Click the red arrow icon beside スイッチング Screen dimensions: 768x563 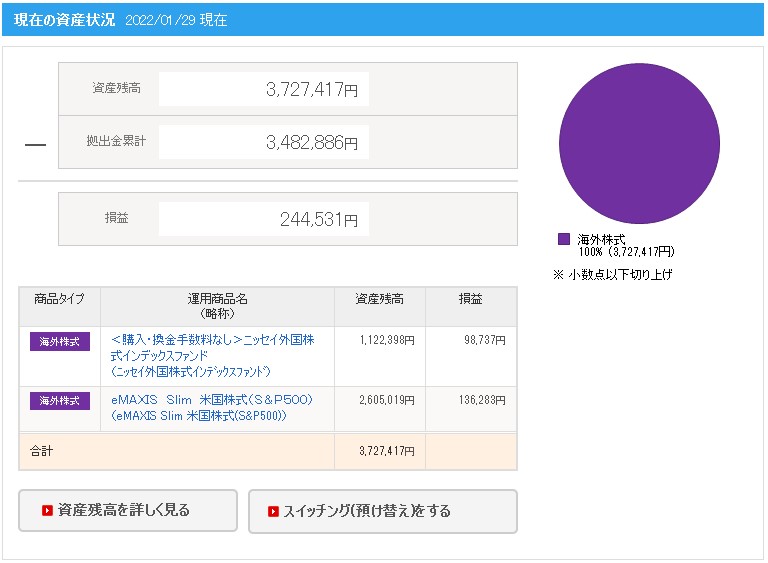pyautogui.click(x=273, y=512)
